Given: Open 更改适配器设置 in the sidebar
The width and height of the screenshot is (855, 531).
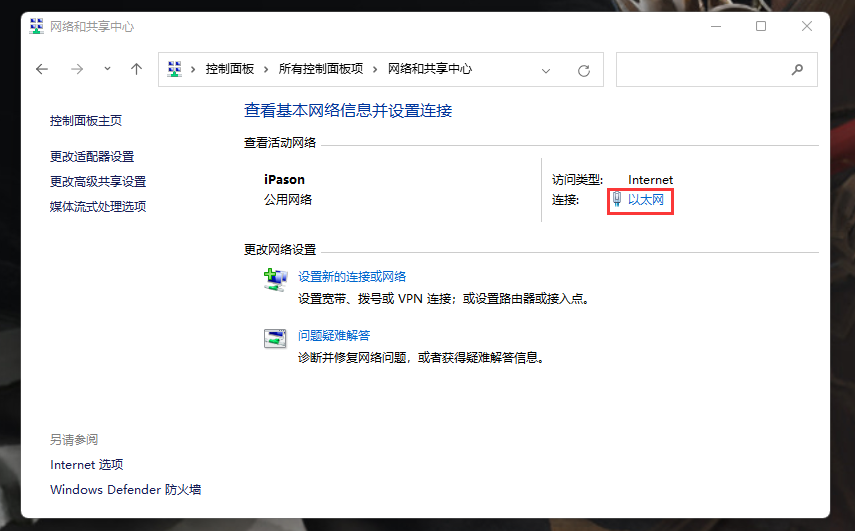Looking at the screenshot, I should [x=92, y=157].
